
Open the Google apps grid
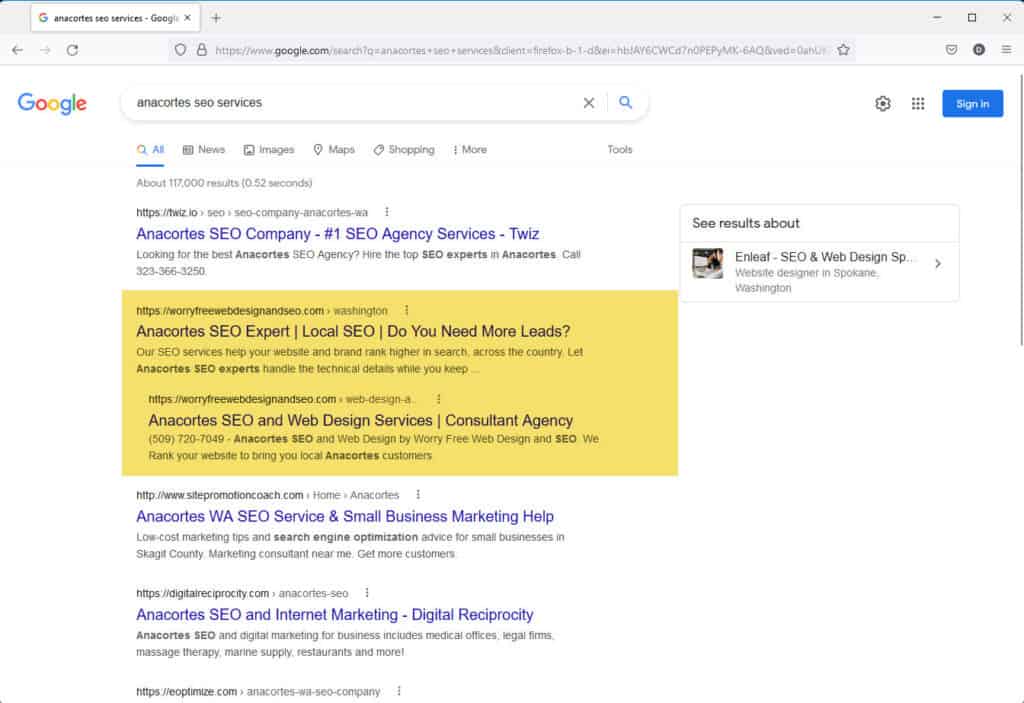pos(918,103)
